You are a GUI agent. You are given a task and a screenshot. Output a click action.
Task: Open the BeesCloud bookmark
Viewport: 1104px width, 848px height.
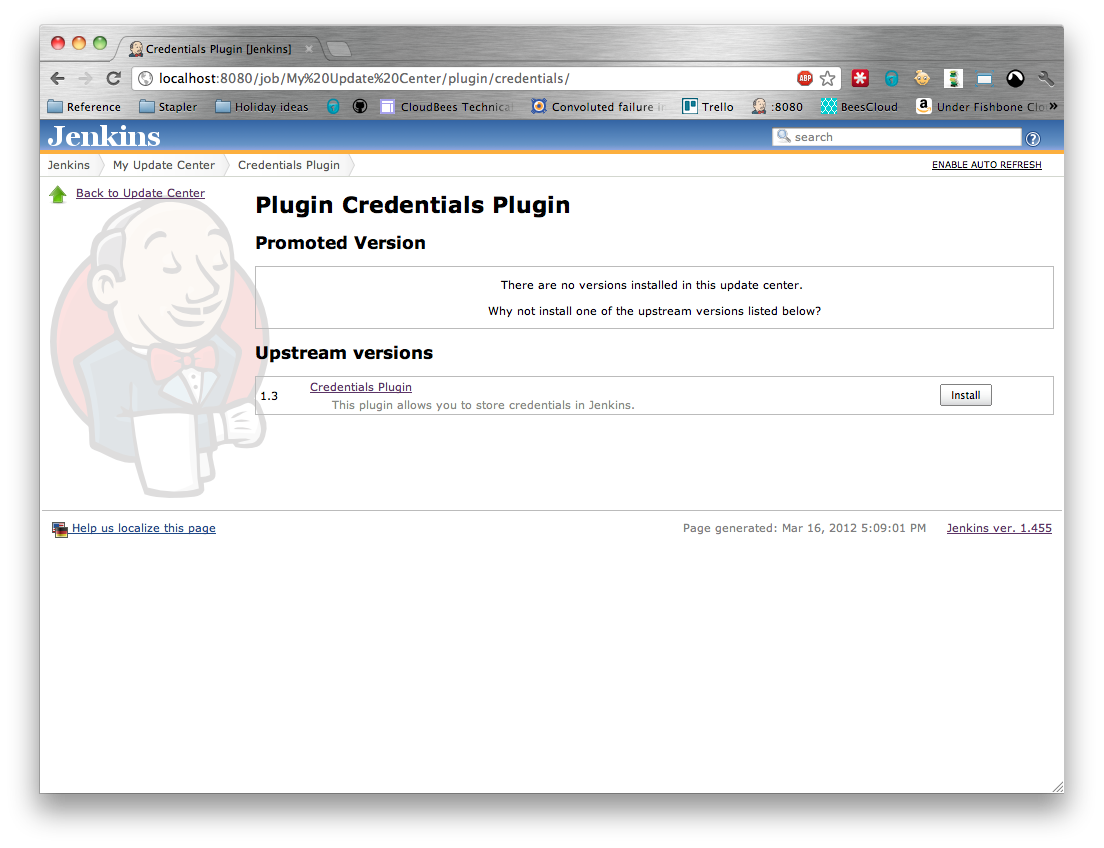point(860,106)
